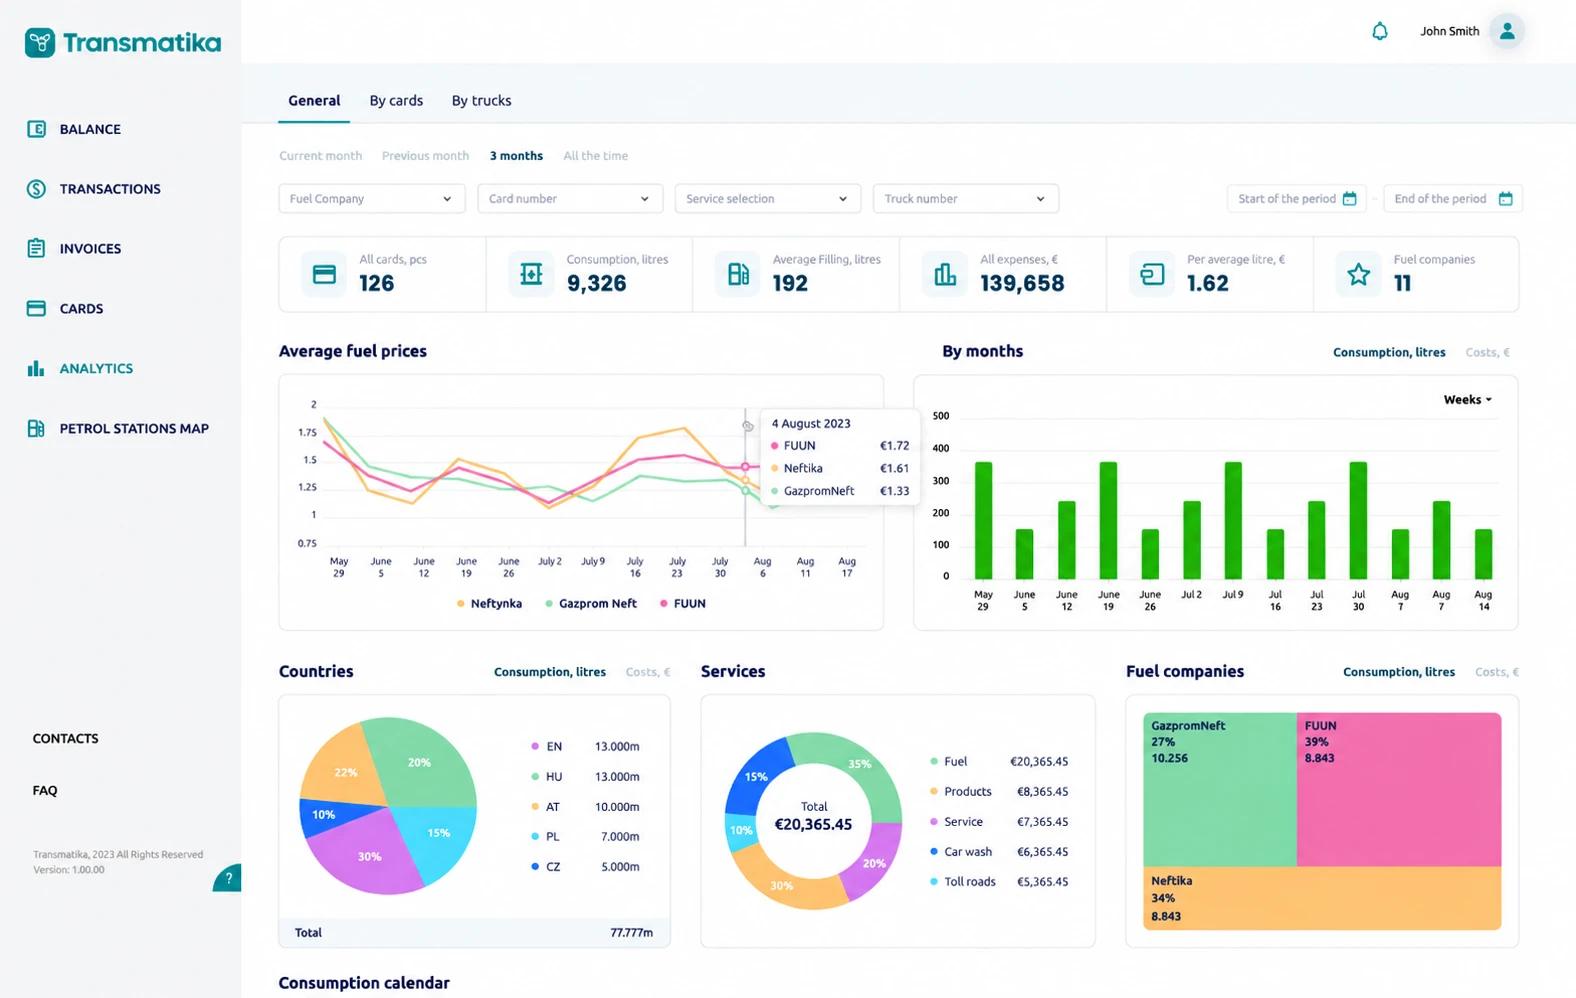This screenshot has height=998, width=1576.
Task: Select the Previous month filter
Action: pyautogui.click(x=425, y=156)
